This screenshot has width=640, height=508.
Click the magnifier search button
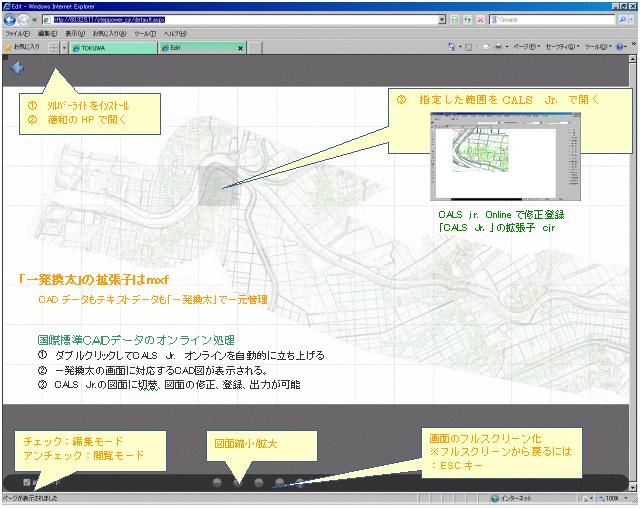(622, 20)
